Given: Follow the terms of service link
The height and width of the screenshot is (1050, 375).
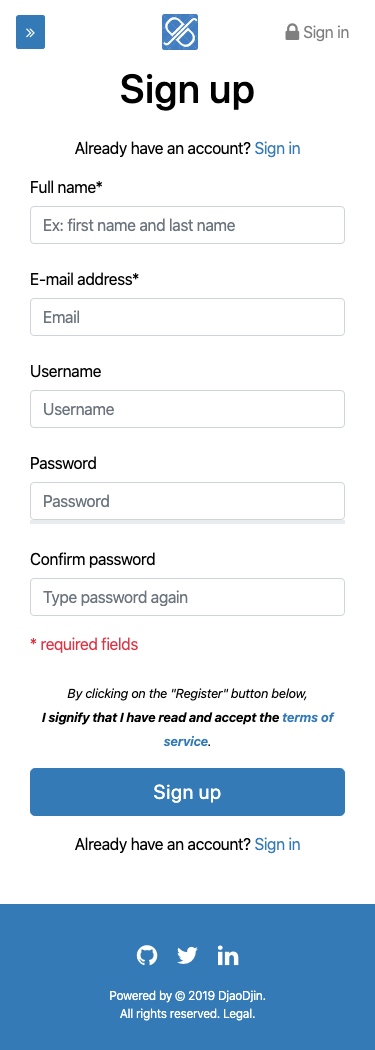Looking at the screenshot, I should pos(248,729).
